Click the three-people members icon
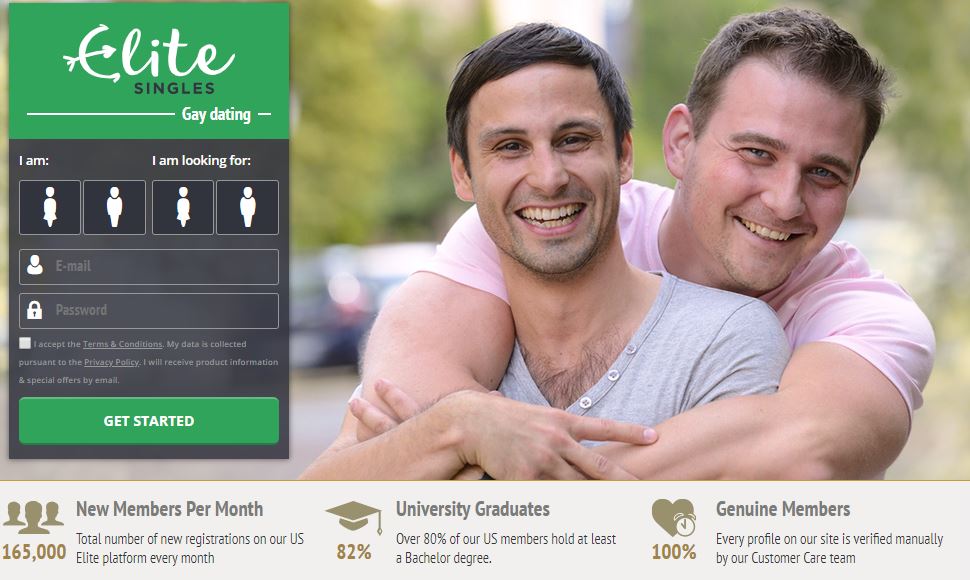Viewport: 970px width, 580px height. pyautogui.click(x=33, y=517)
